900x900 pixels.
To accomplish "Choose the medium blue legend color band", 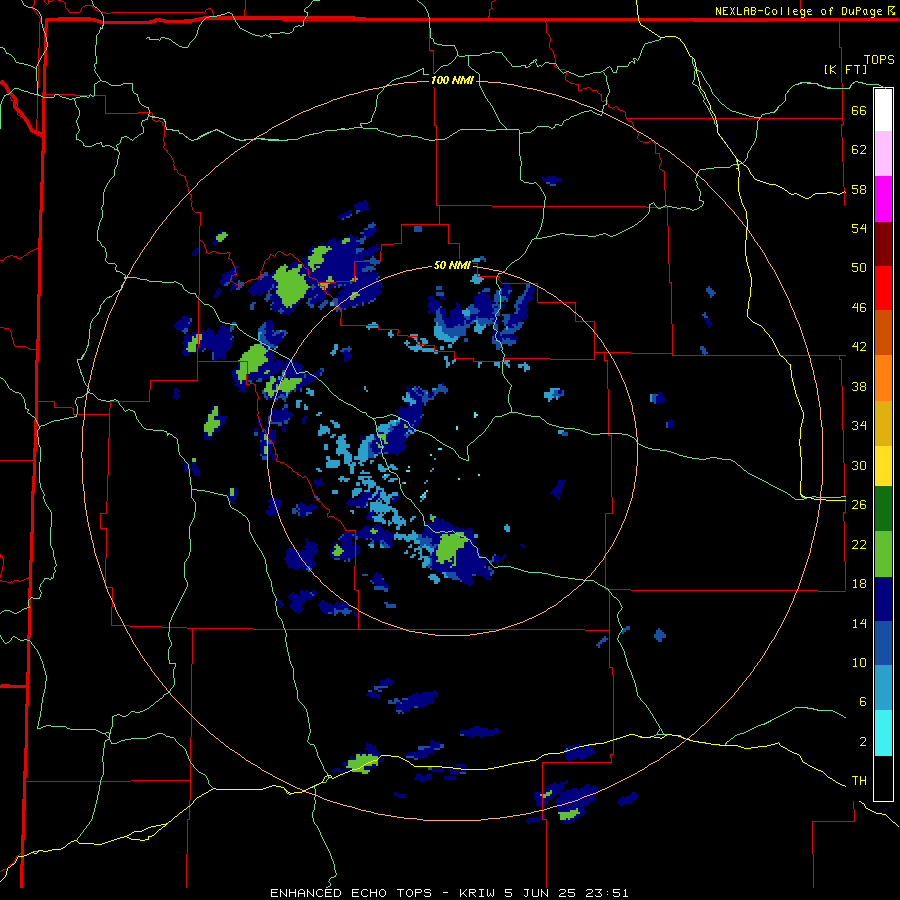I will [x=883, y=643].
